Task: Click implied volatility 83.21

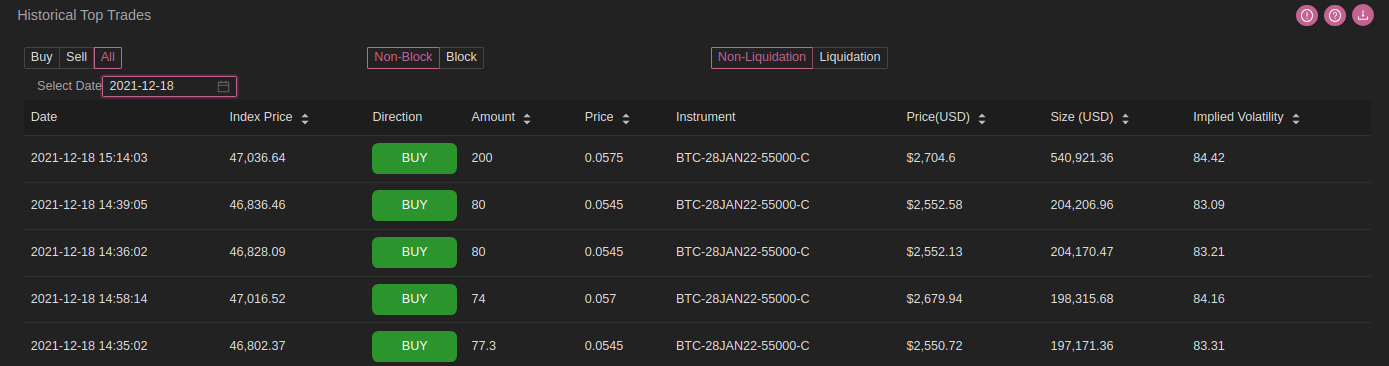Action: [1209, 252]
